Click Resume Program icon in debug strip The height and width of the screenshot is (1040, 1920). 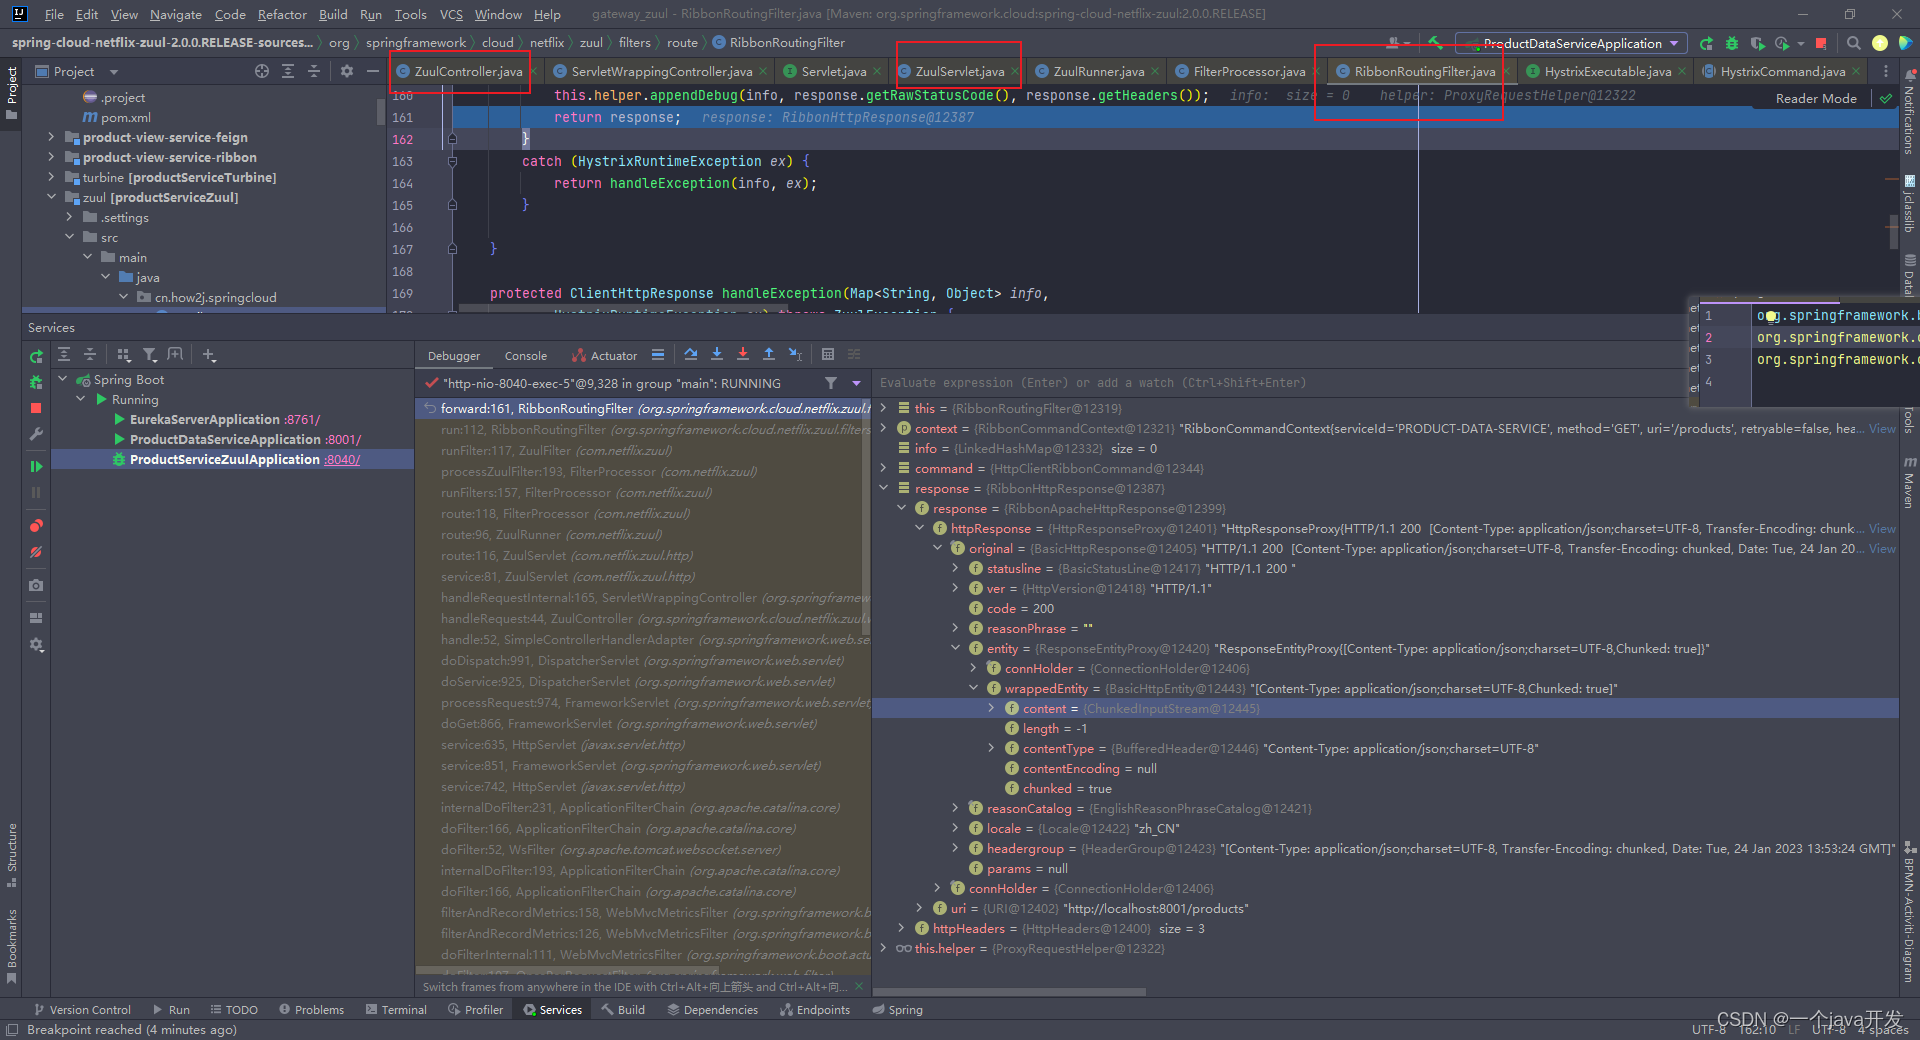(x=36, y=466)
